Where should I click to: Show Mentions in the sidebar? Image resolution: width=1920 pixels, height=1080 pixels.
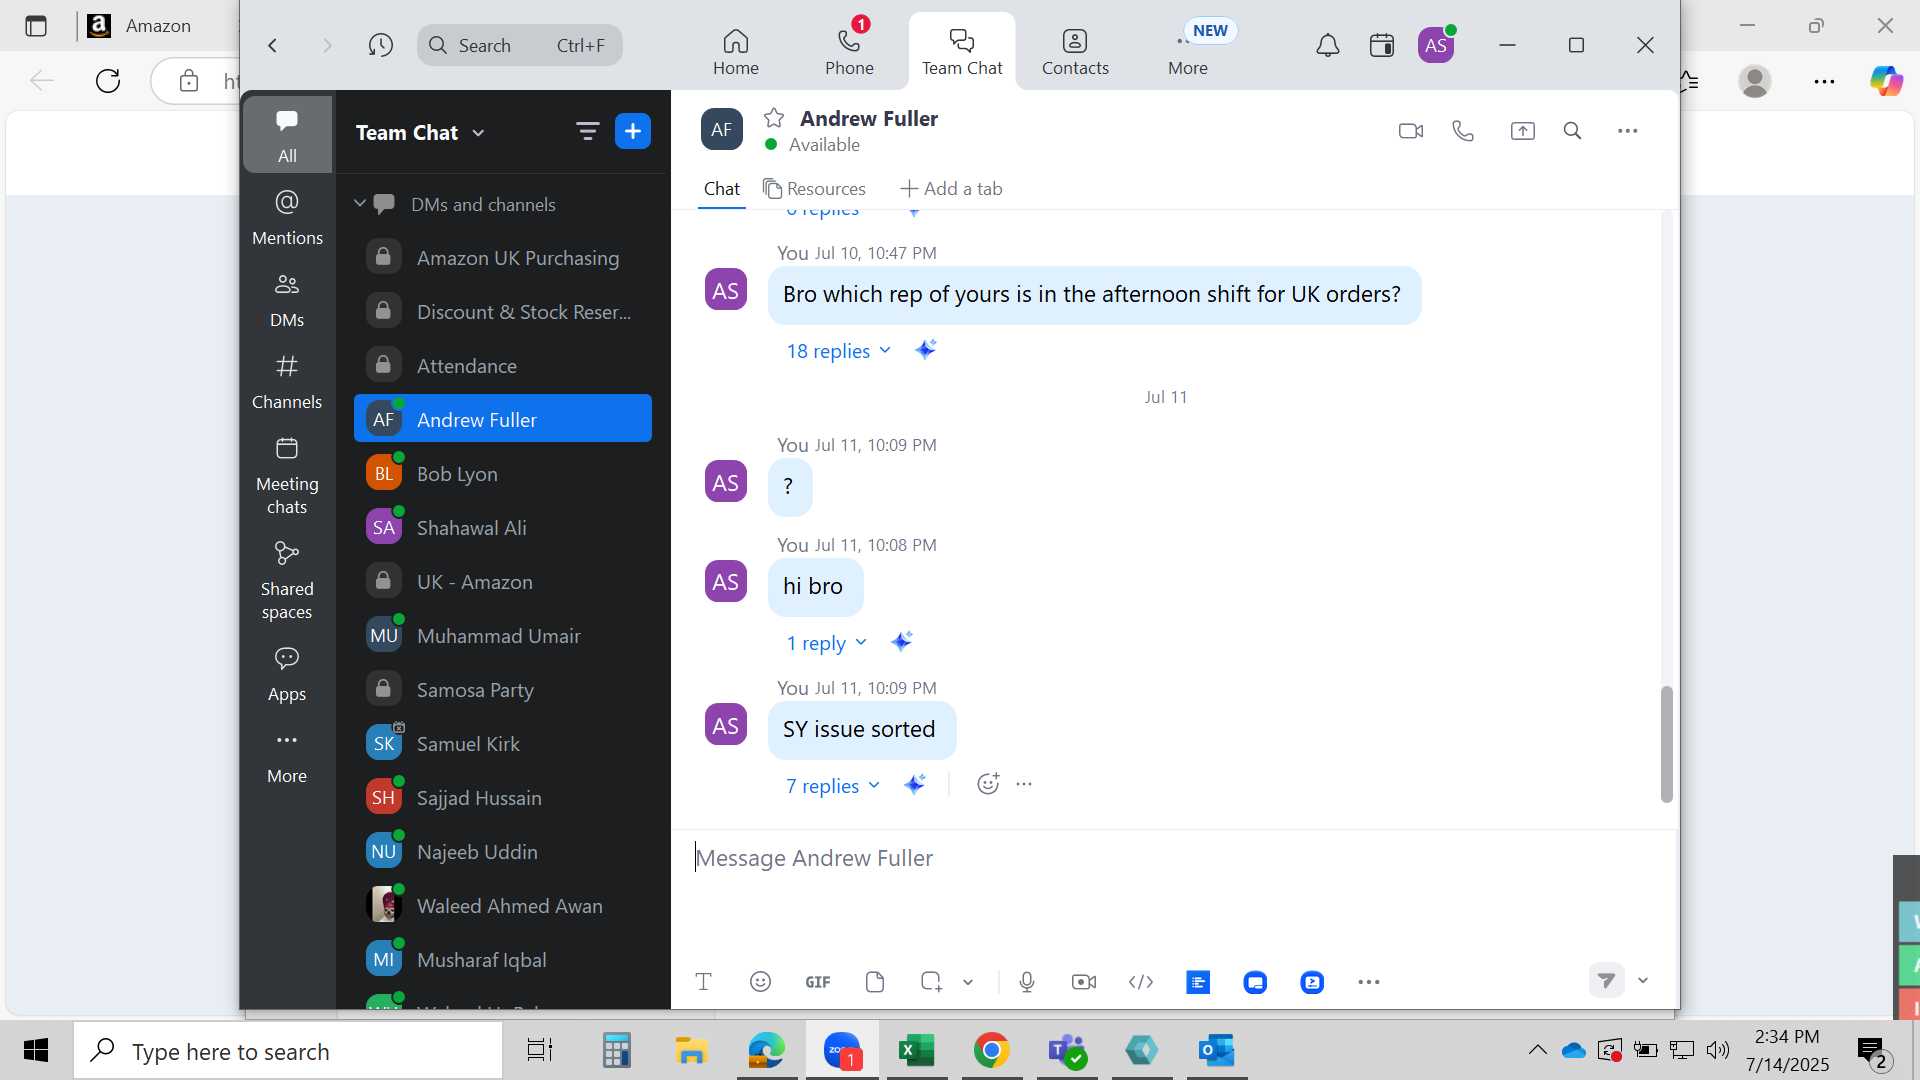287,217
